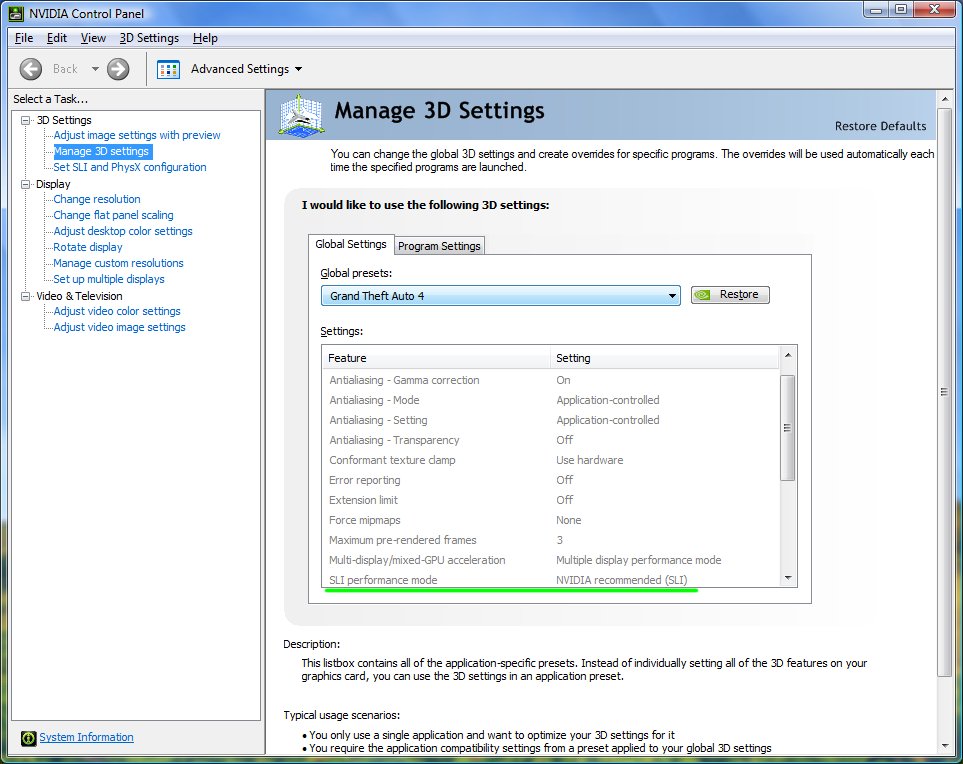Click the Feature column header
Screen dimensions: 963x764
(x=436, y=358)
